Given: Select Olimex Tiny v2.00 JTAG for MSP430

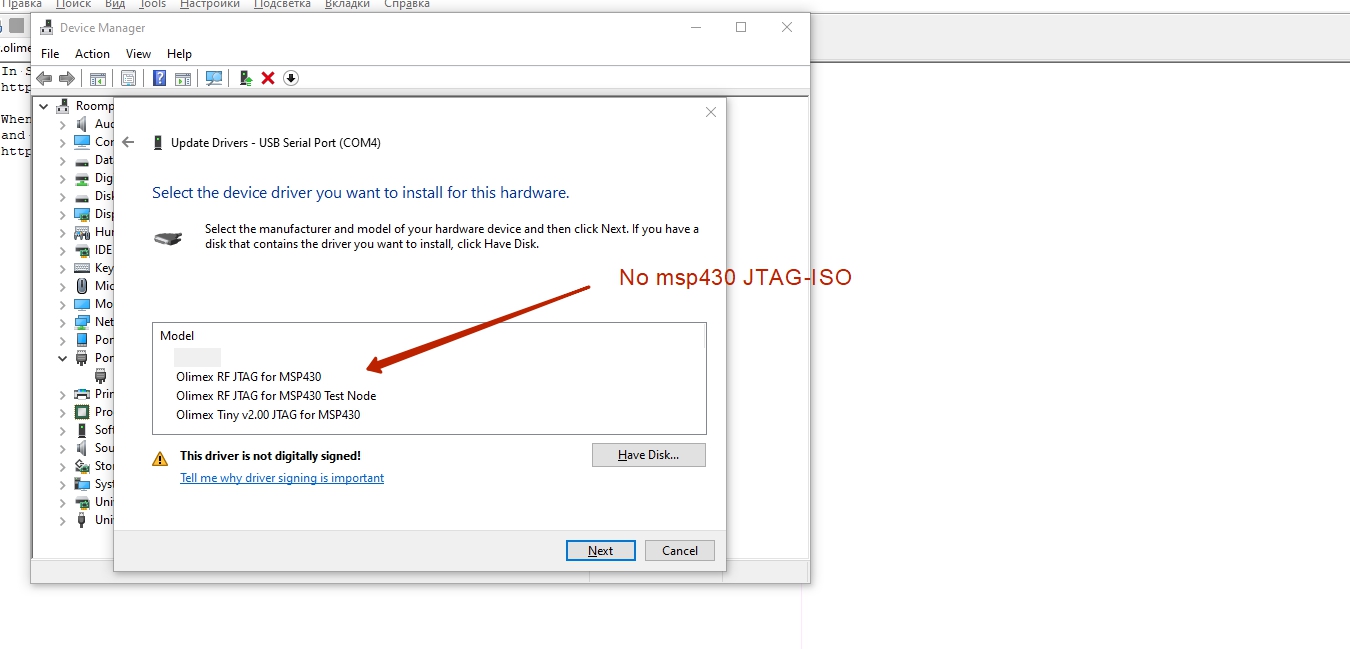Looking at the screenshot, I should [268, 414].
